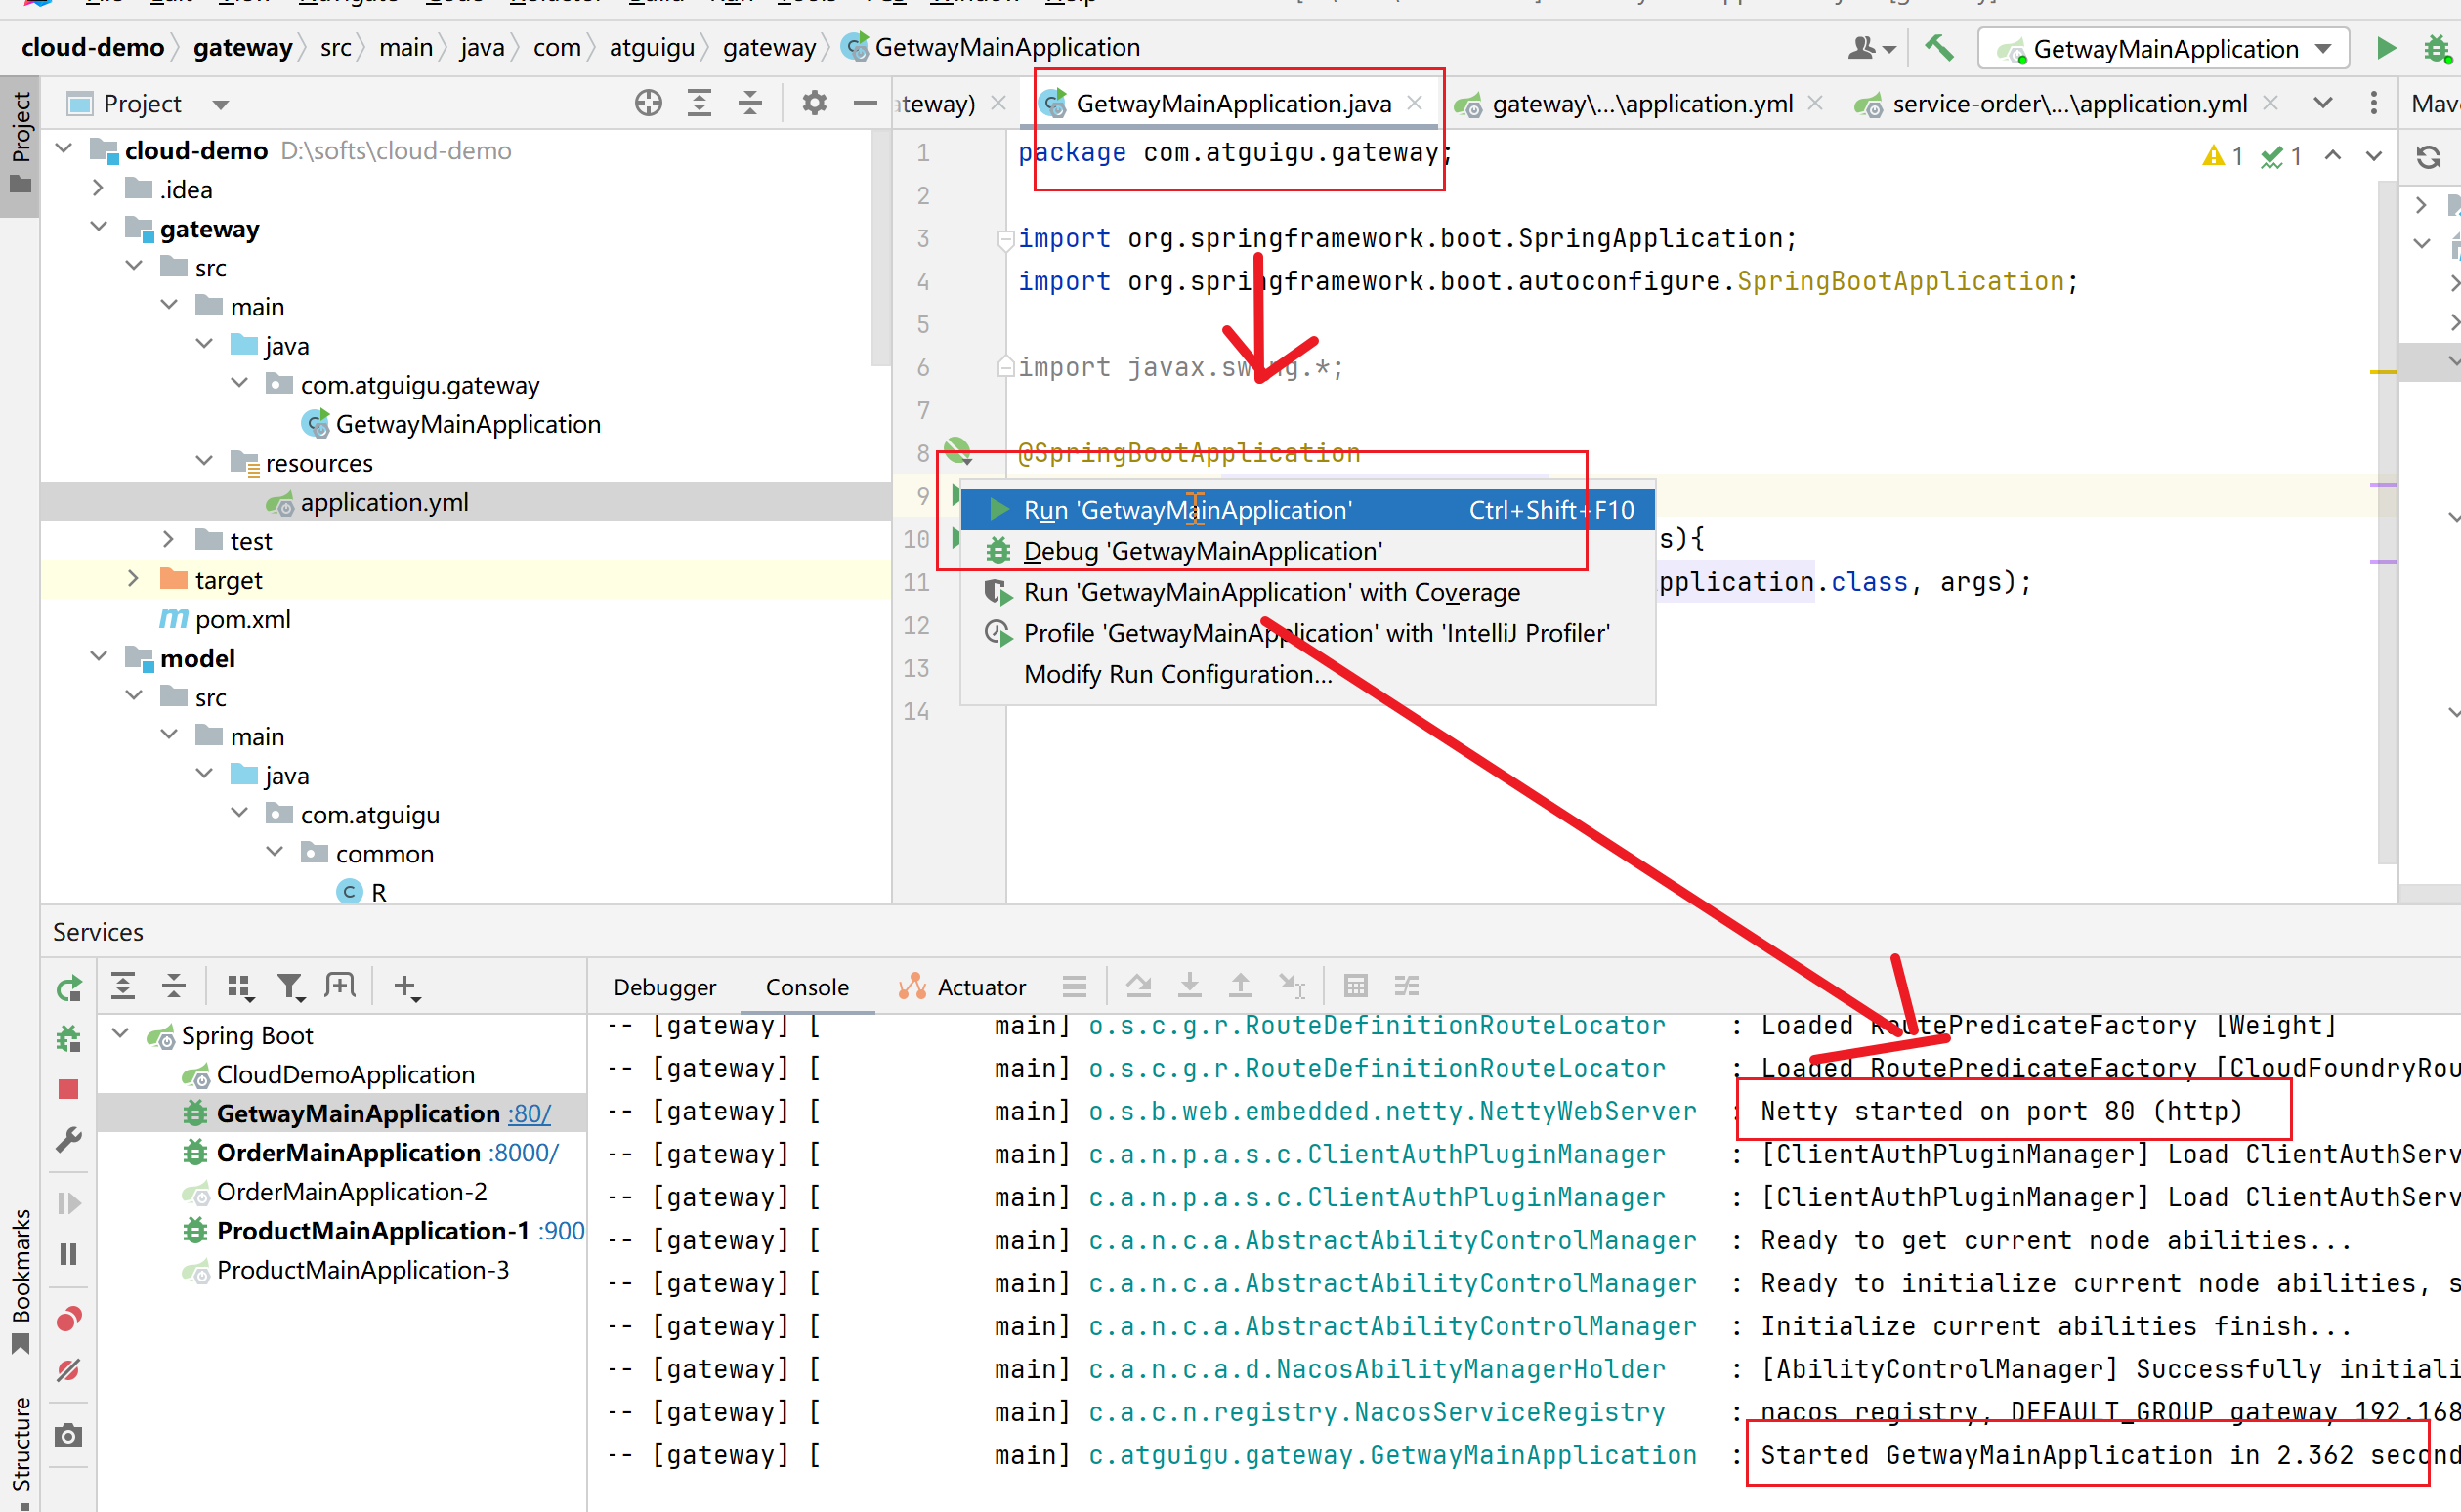The height and width of the screenshot is (1512, 2461).
Task: Click Step Into icon in debugger toolbar
Action: 1189,986
